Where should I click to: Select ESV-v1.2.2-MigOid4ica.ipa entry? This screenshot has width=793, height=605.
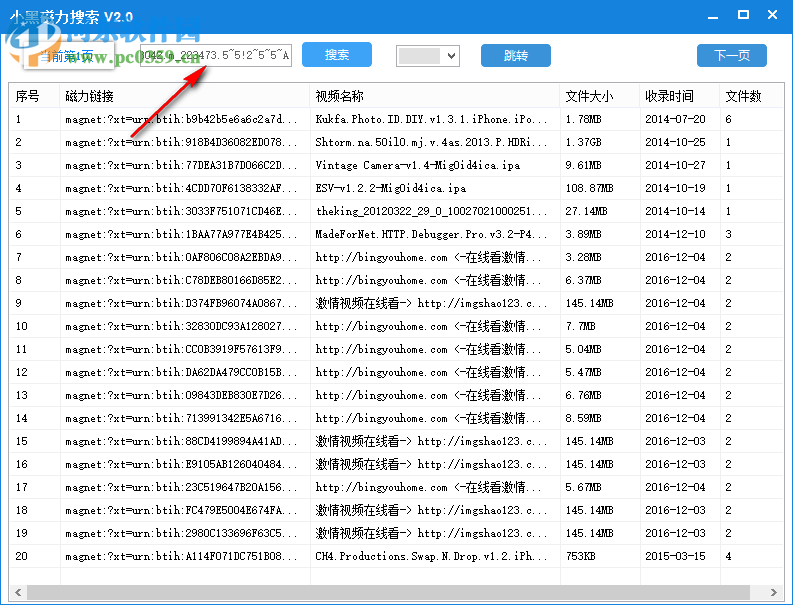click(x=390, y=188)
